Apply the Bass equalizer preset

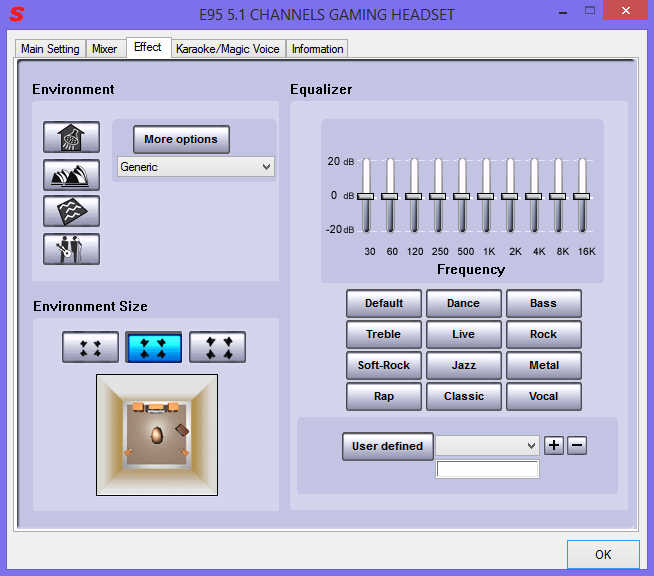tap(543, 303)
